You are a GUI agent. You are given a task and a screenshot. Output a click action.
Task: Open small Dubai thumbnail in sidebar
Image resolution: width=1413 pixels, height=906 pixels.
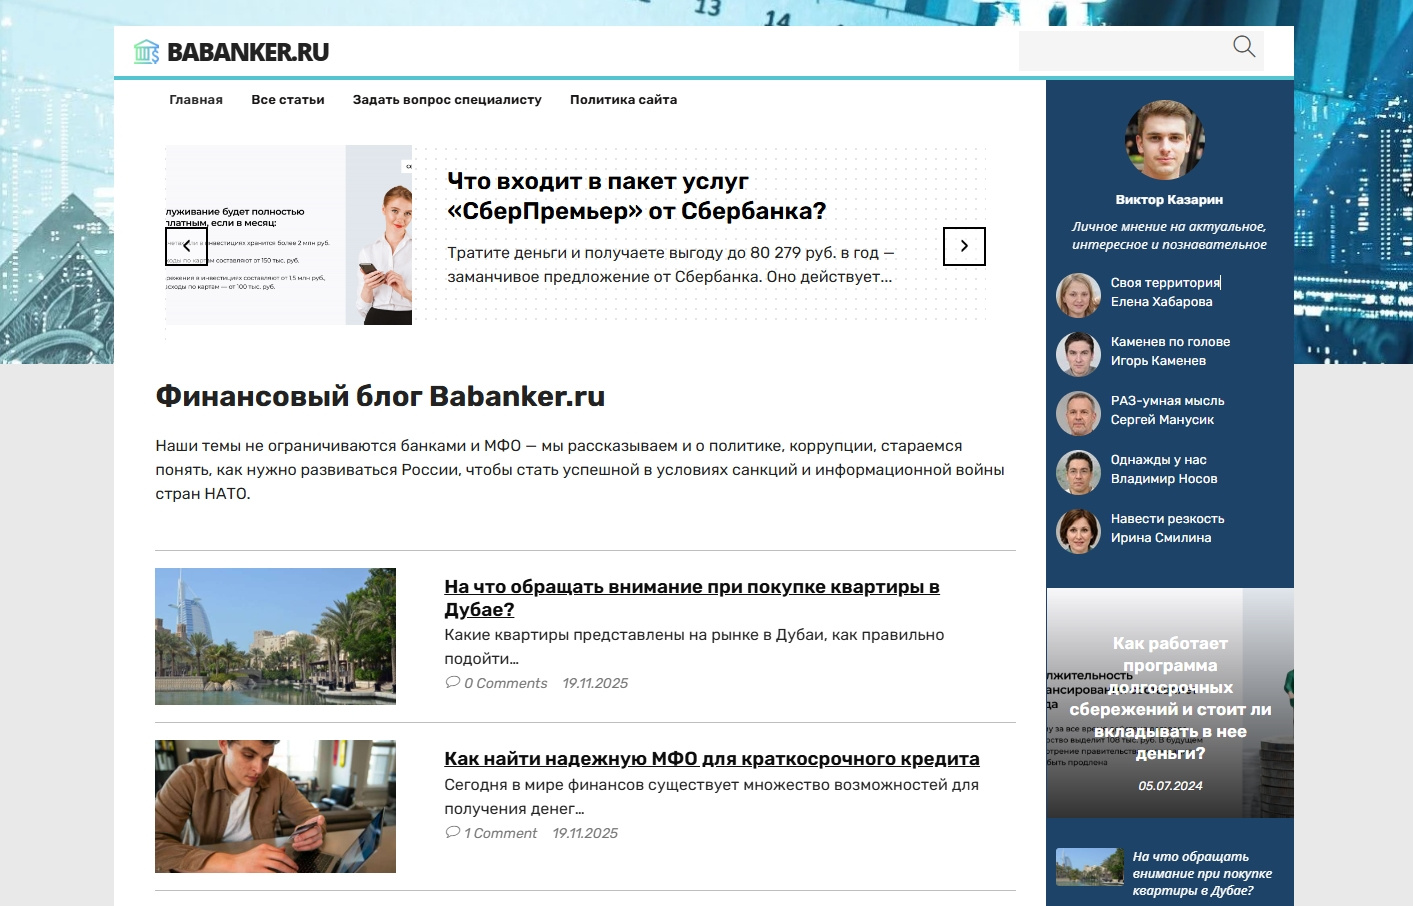(x=1090, y=867)
